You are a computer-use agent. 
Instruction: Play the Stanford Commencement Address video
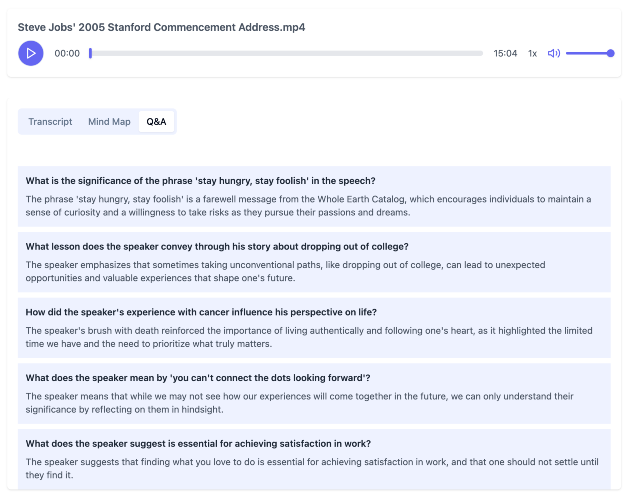click(31, 53)
